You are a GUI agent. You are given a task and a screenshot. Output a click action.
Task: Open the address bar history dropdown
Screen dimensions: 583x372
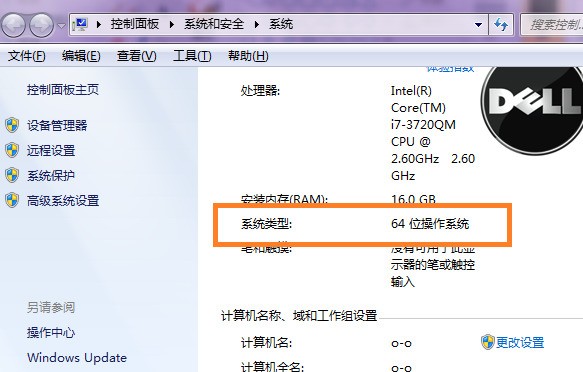(479, 25)
